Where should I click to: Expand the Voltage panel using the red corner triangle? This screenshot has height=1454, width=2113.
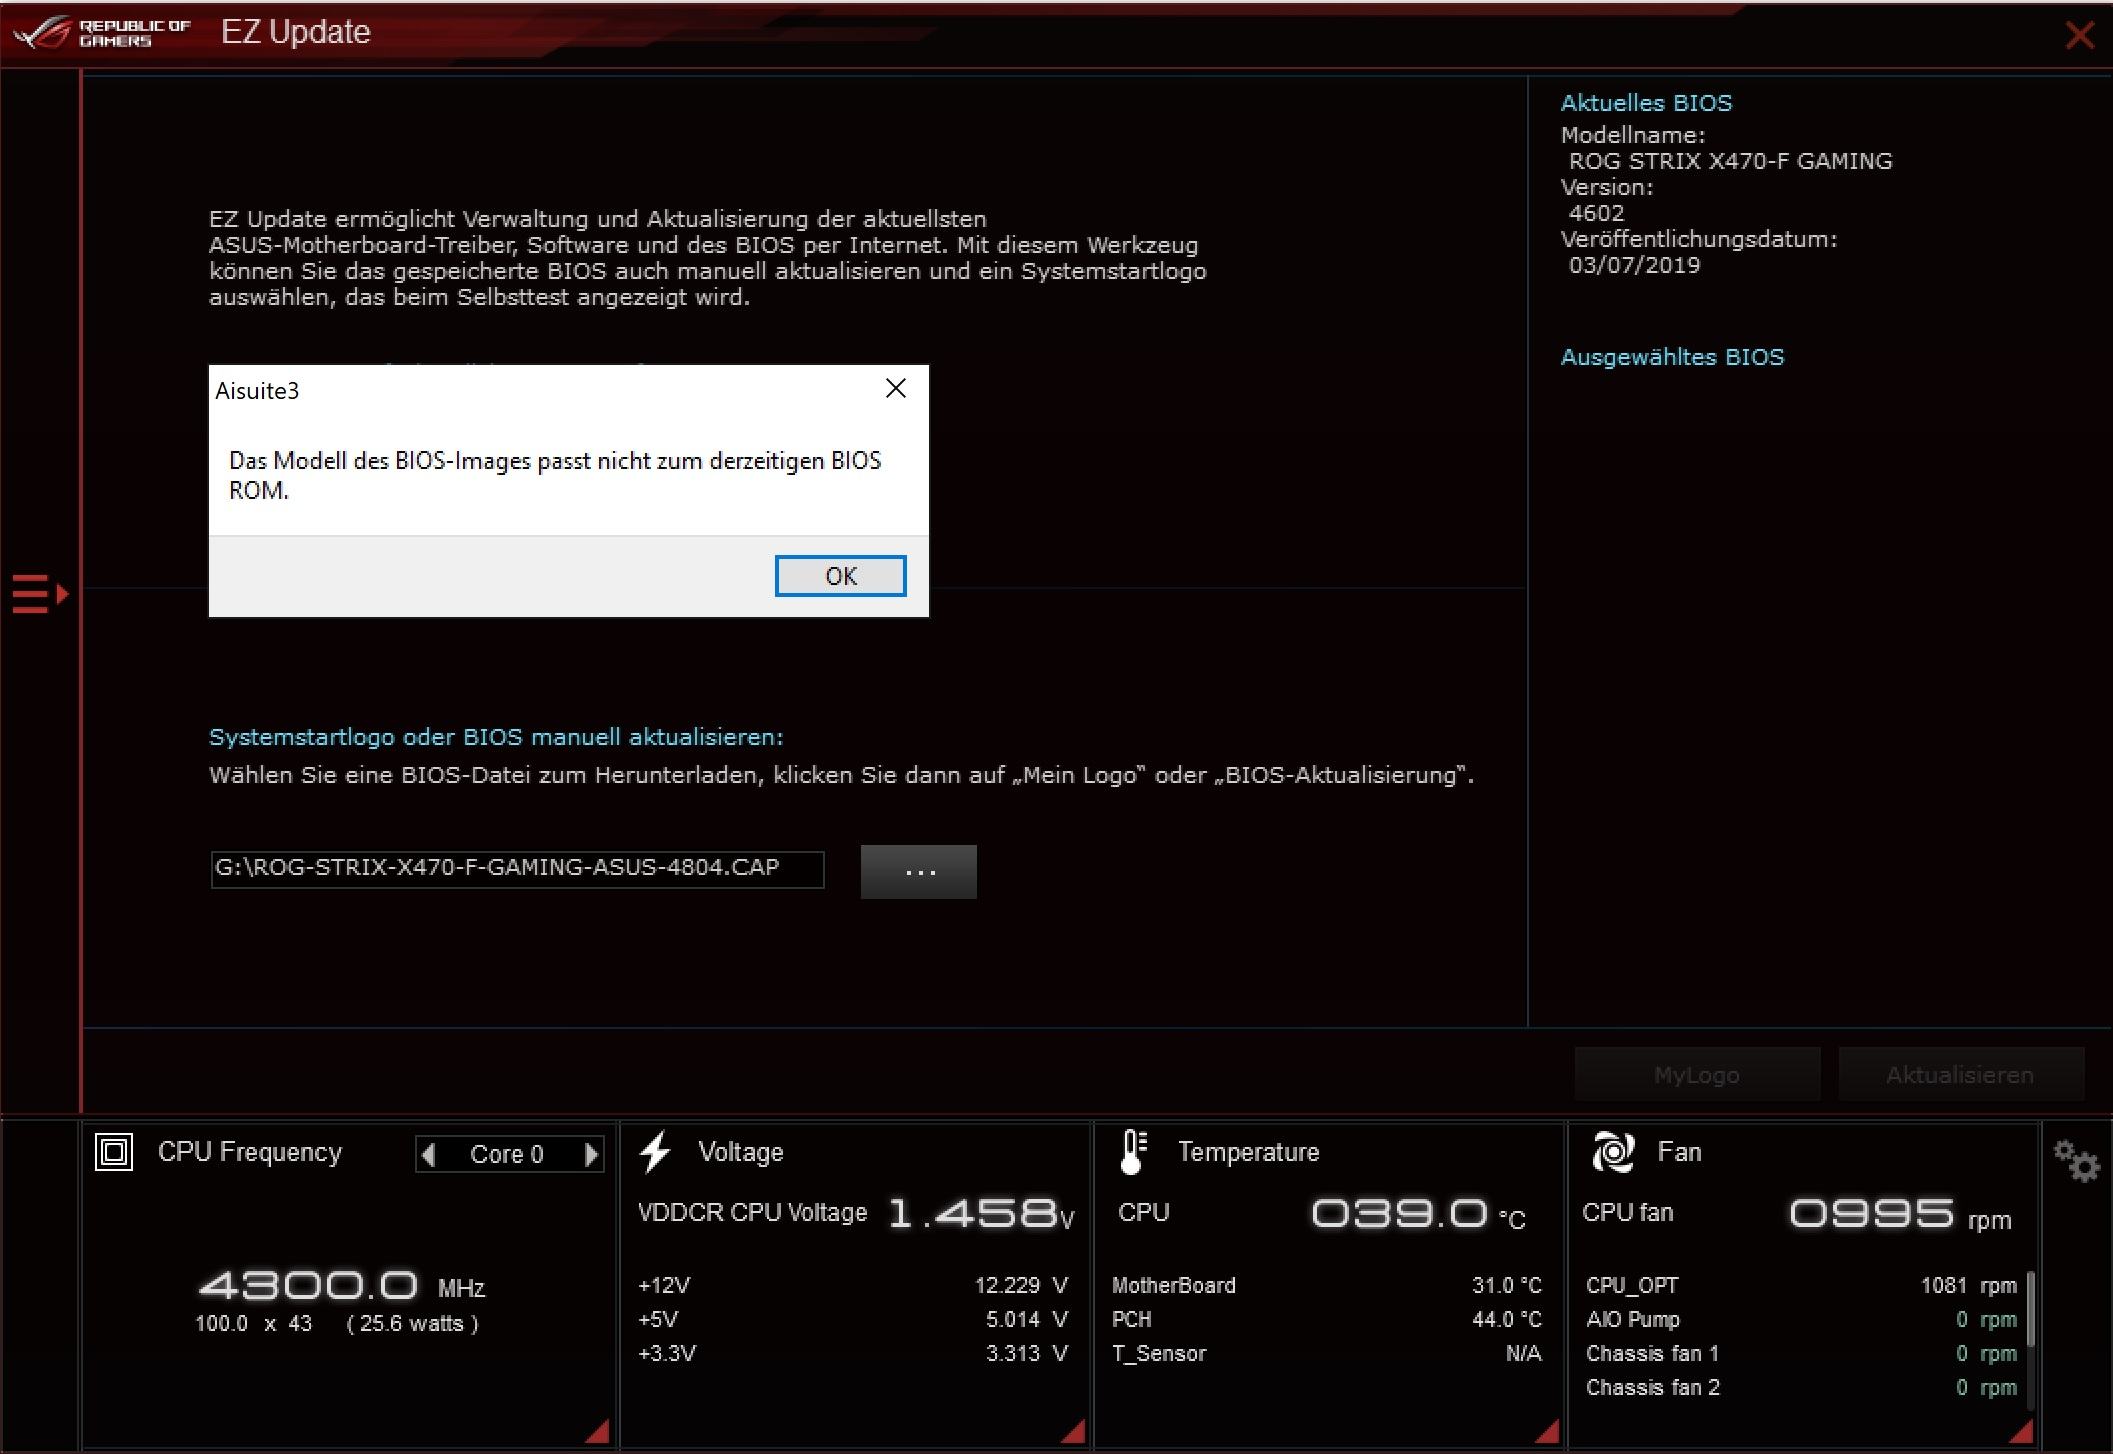1073,1431
